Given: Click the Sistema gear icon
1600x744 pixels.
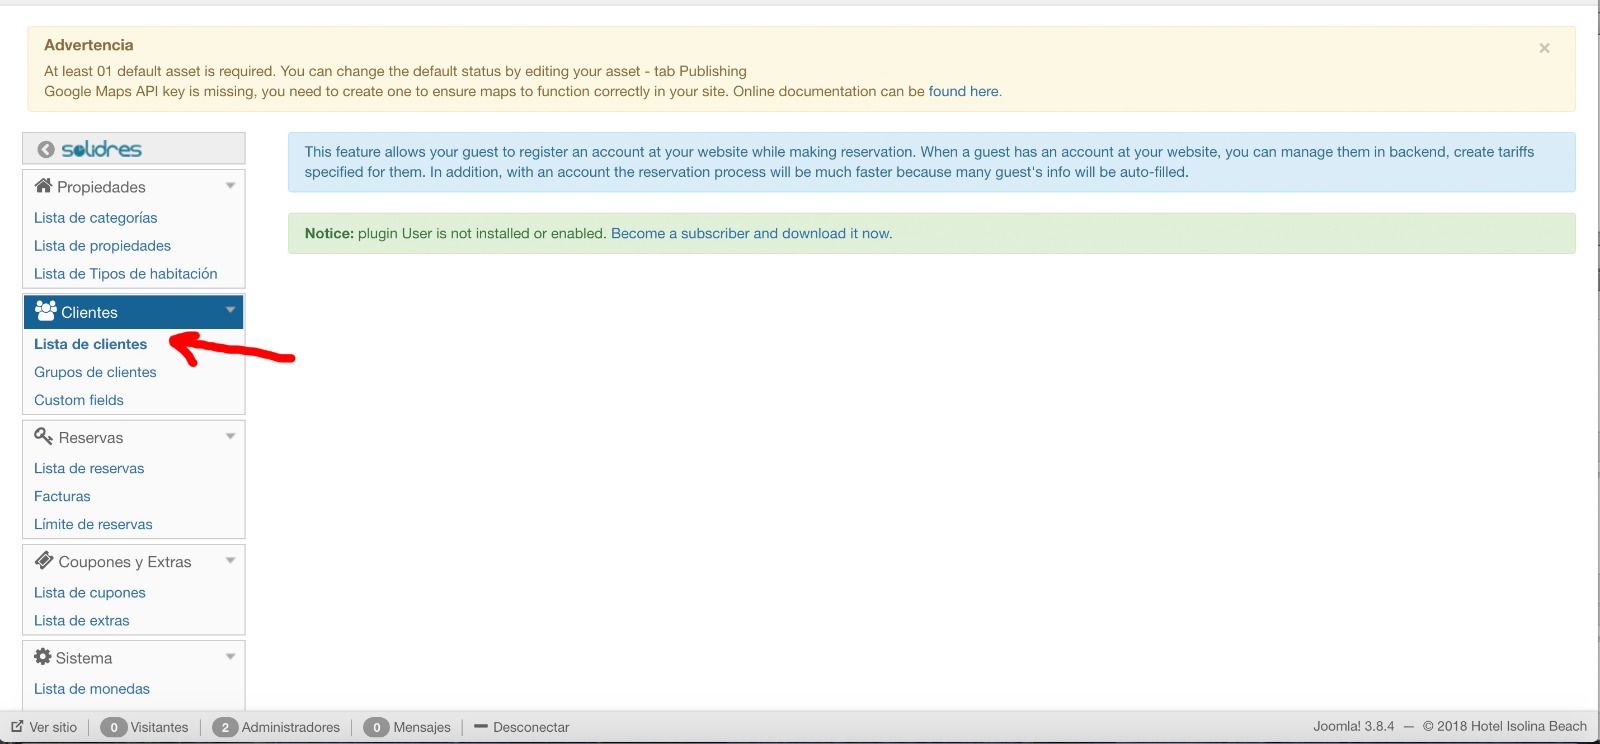Looking at the screenshot, I should (42, 657).
